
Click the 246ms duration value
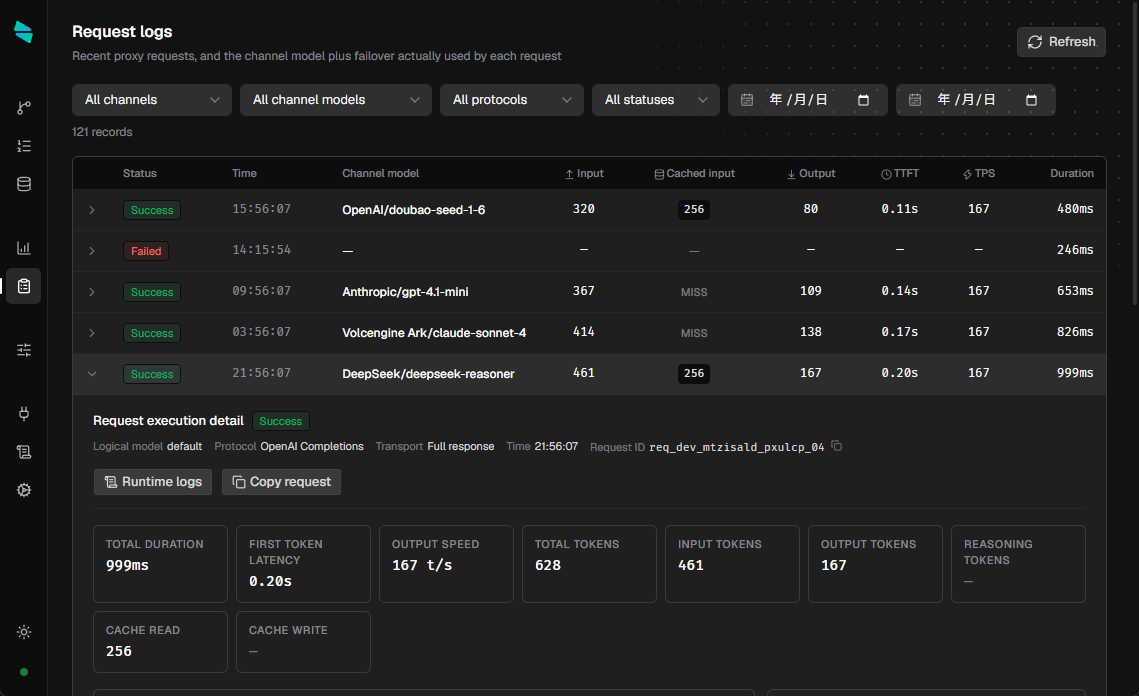point(1074,250)
